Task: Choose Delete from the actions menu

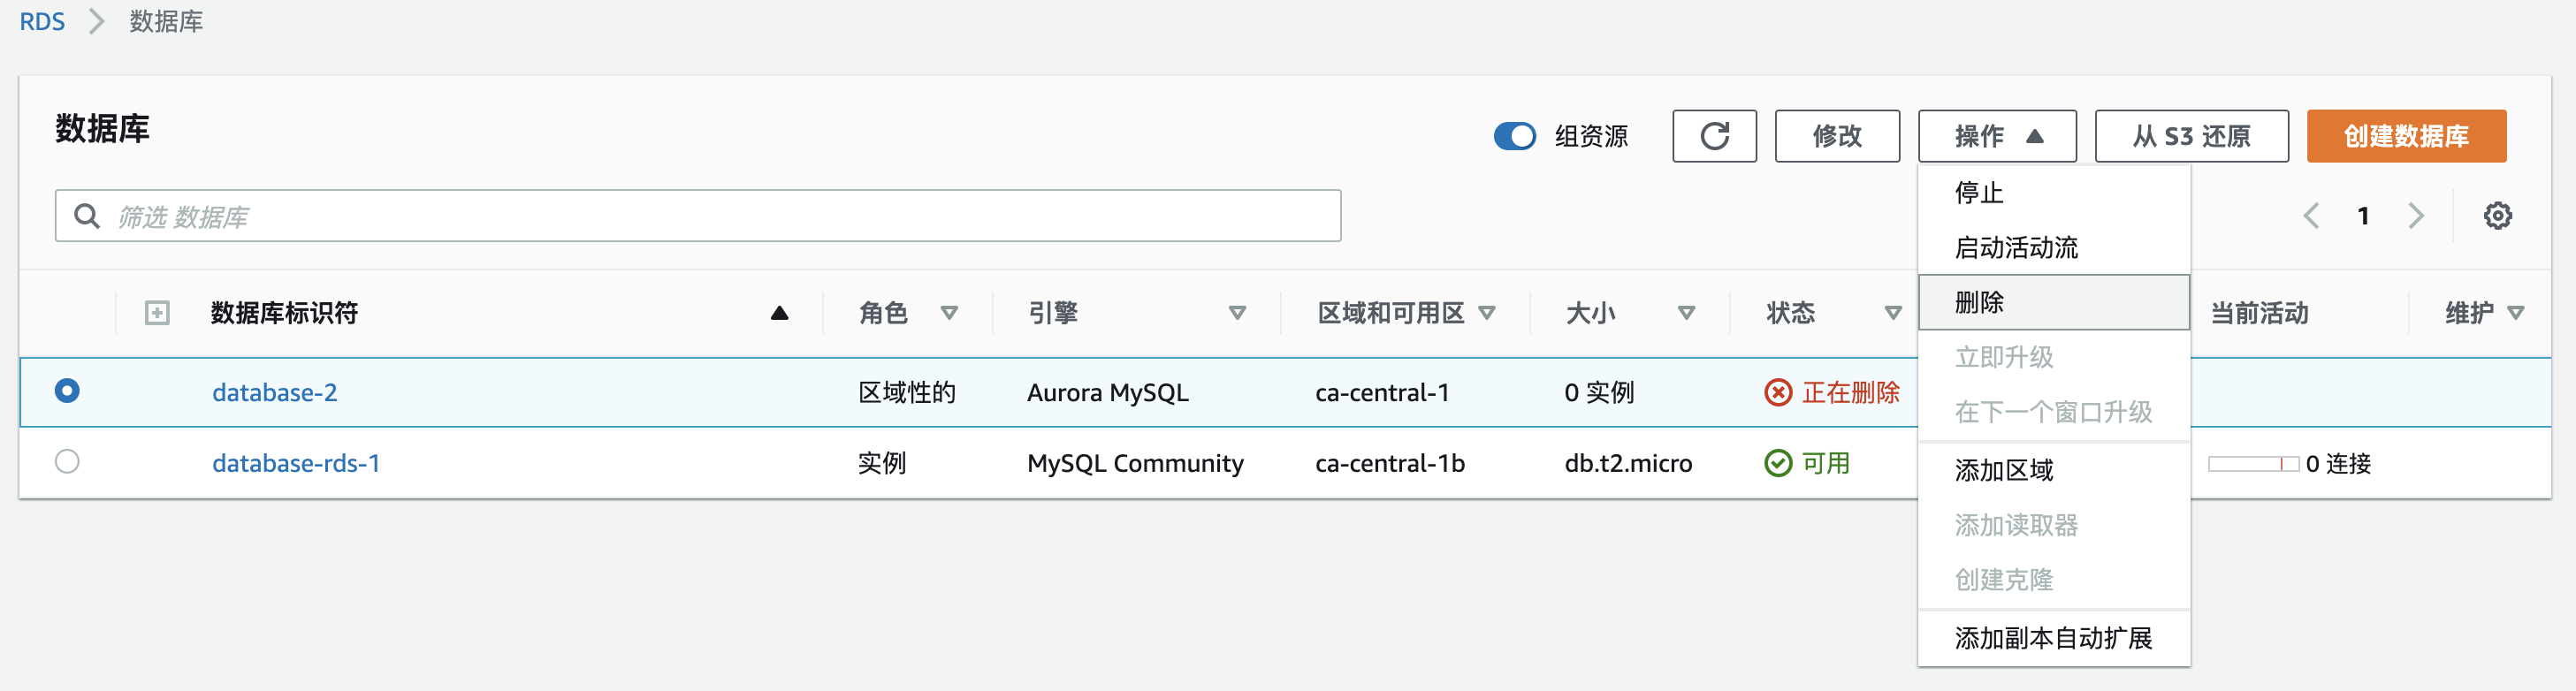Action: [1979, 302]
